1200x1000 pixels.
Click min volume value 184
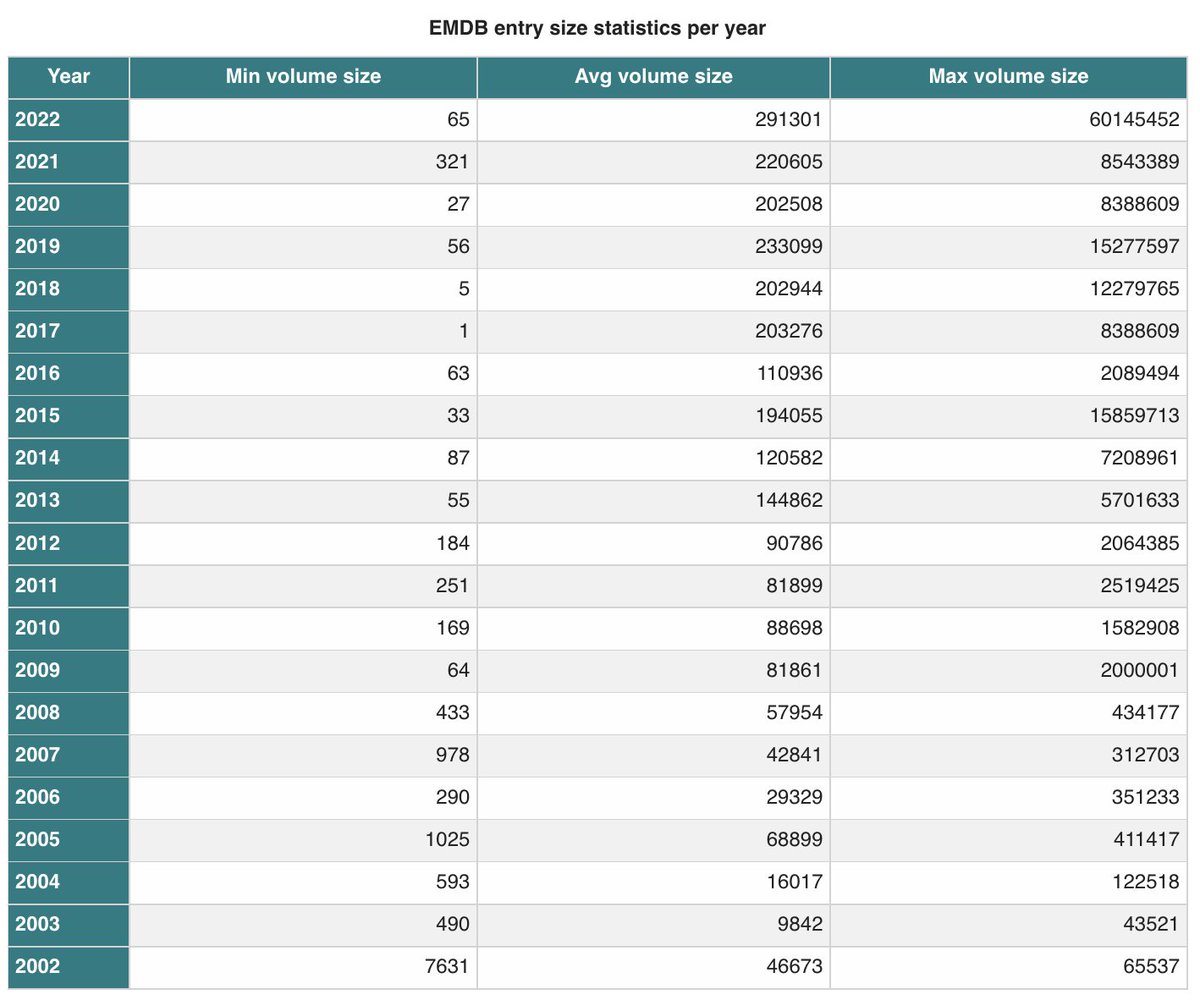pyautogui.click(x=452, y=544)
